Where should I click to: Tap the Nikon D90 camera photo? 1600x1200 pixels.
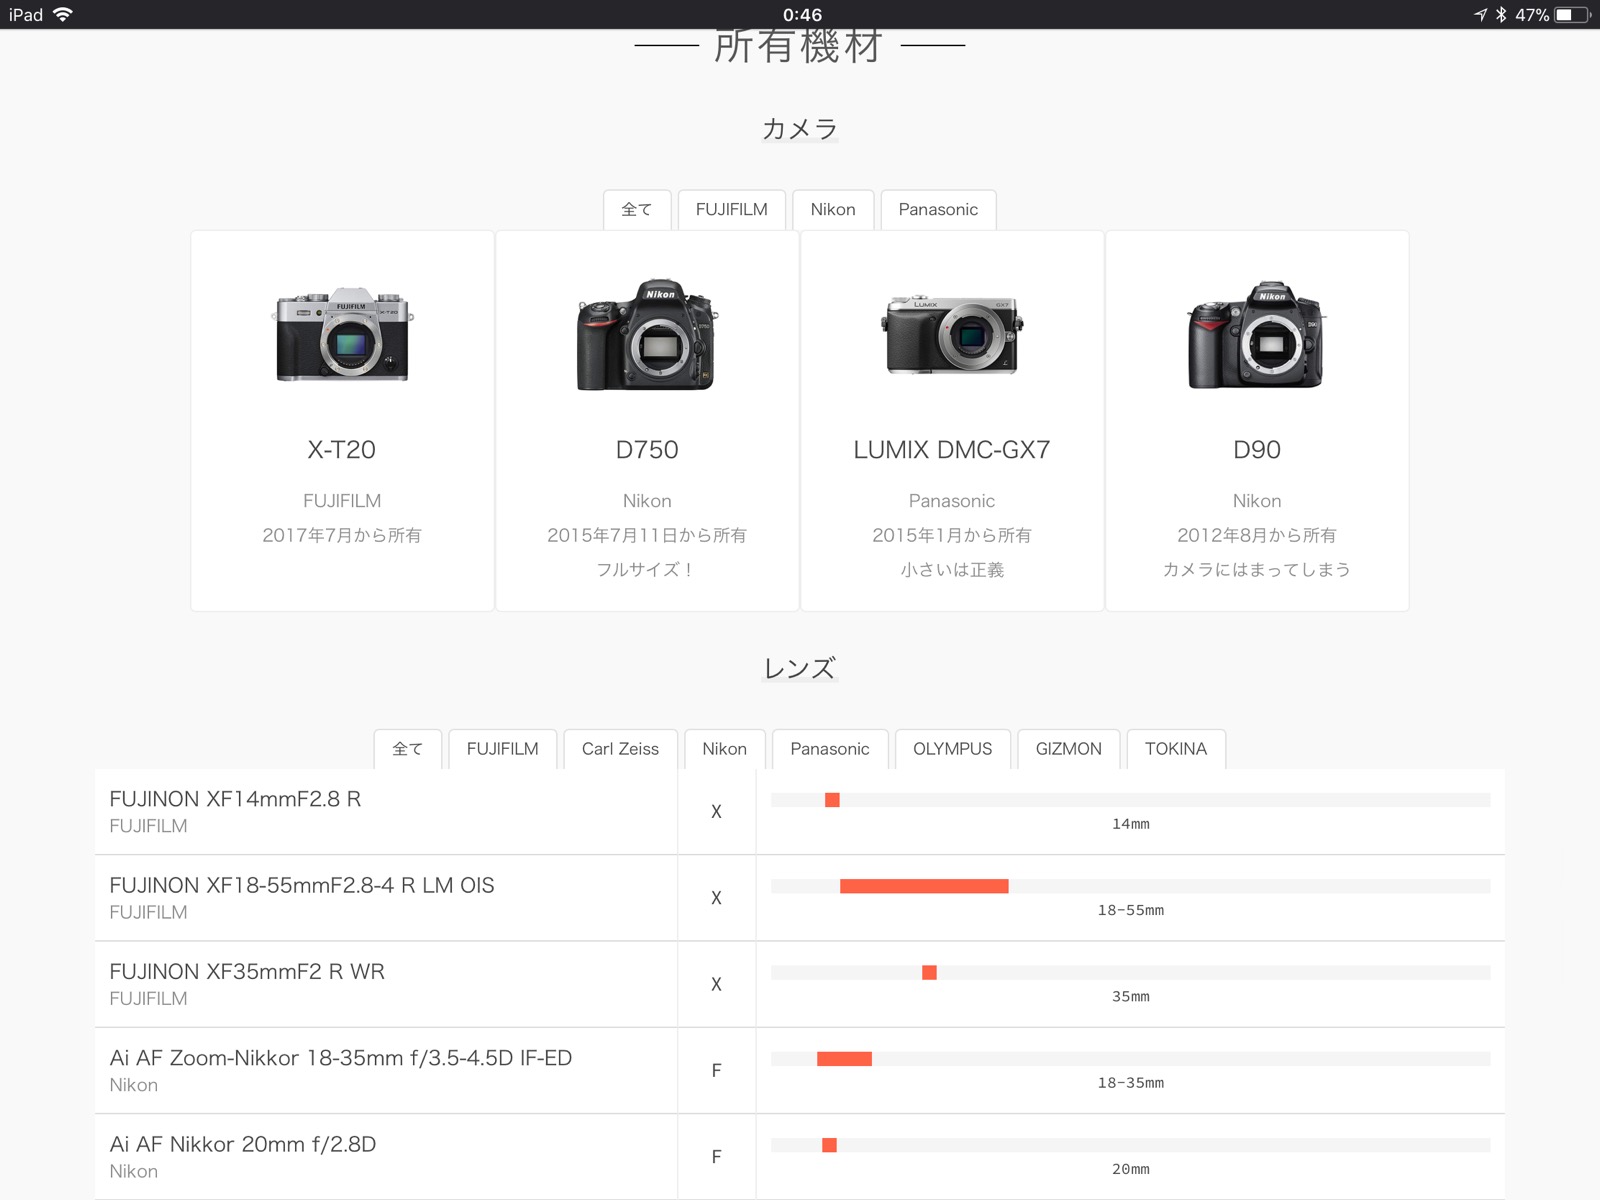click(x=1256, y=335)
